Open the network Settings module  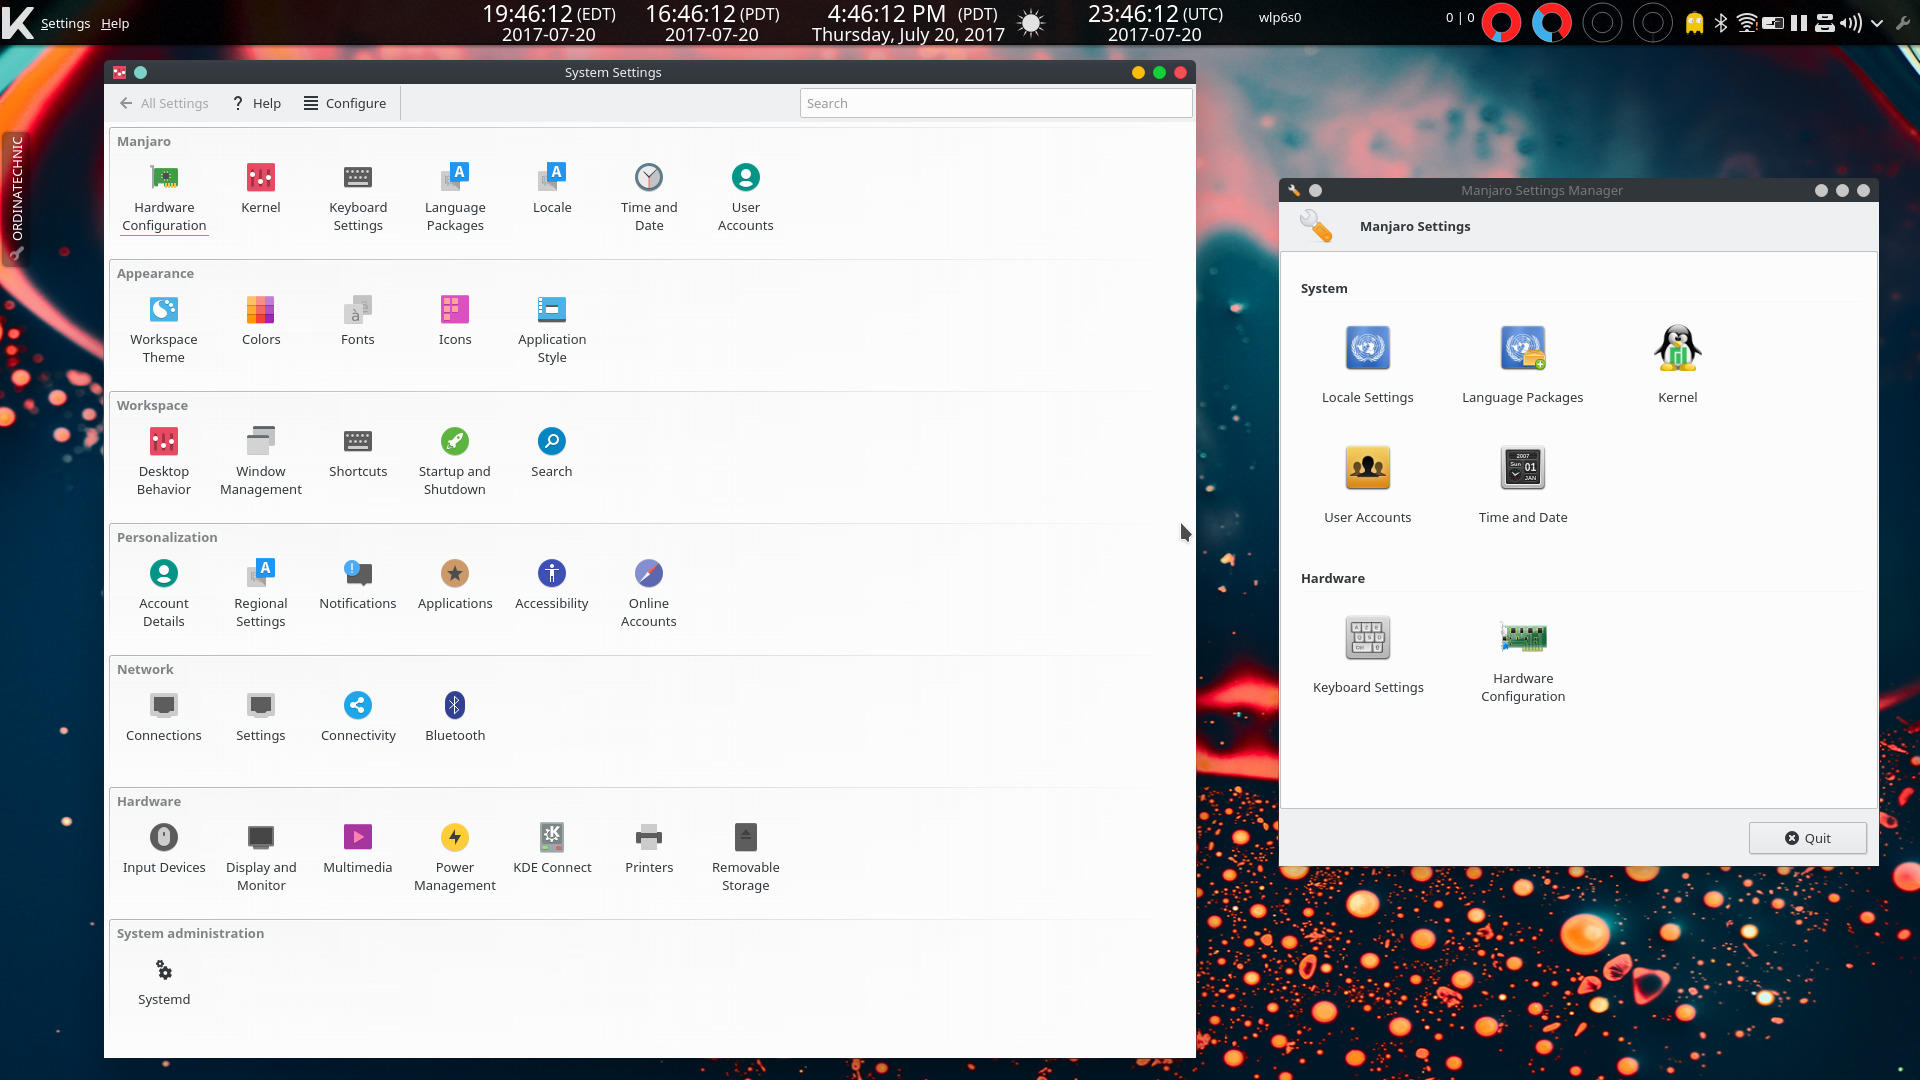[x=261, y=717]
